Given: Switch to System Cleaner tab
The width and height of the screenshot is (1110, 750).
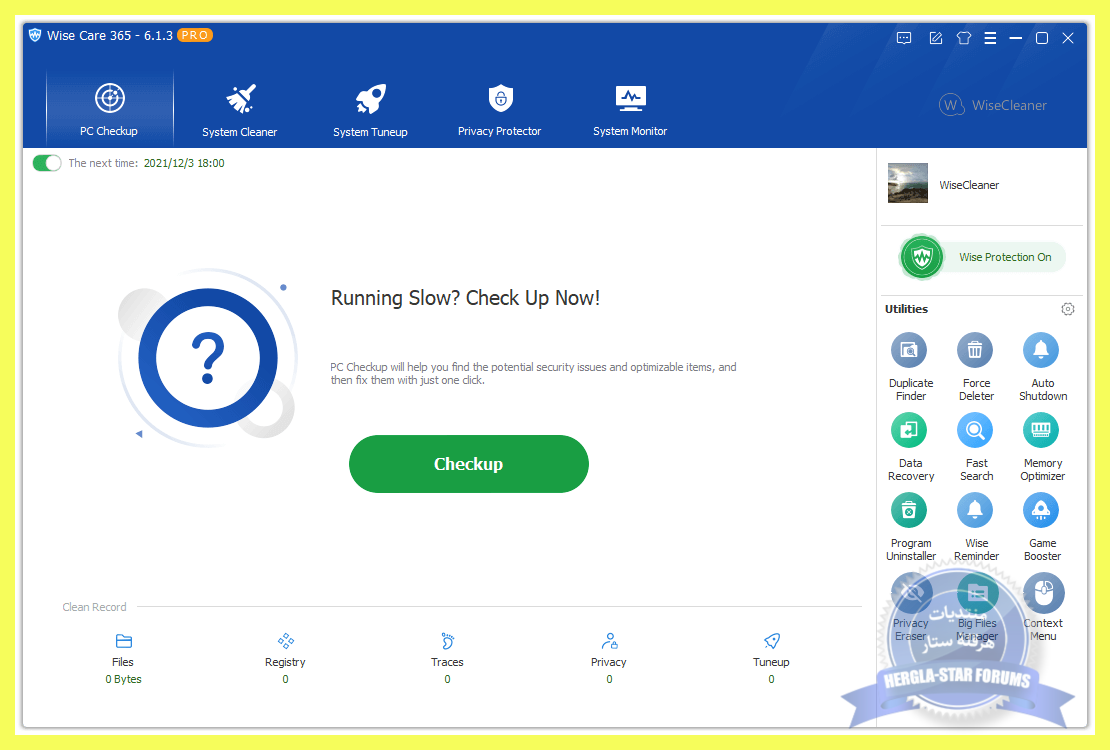Looking at the screenshot, I should pyautogui.click(x=239, y=110).
